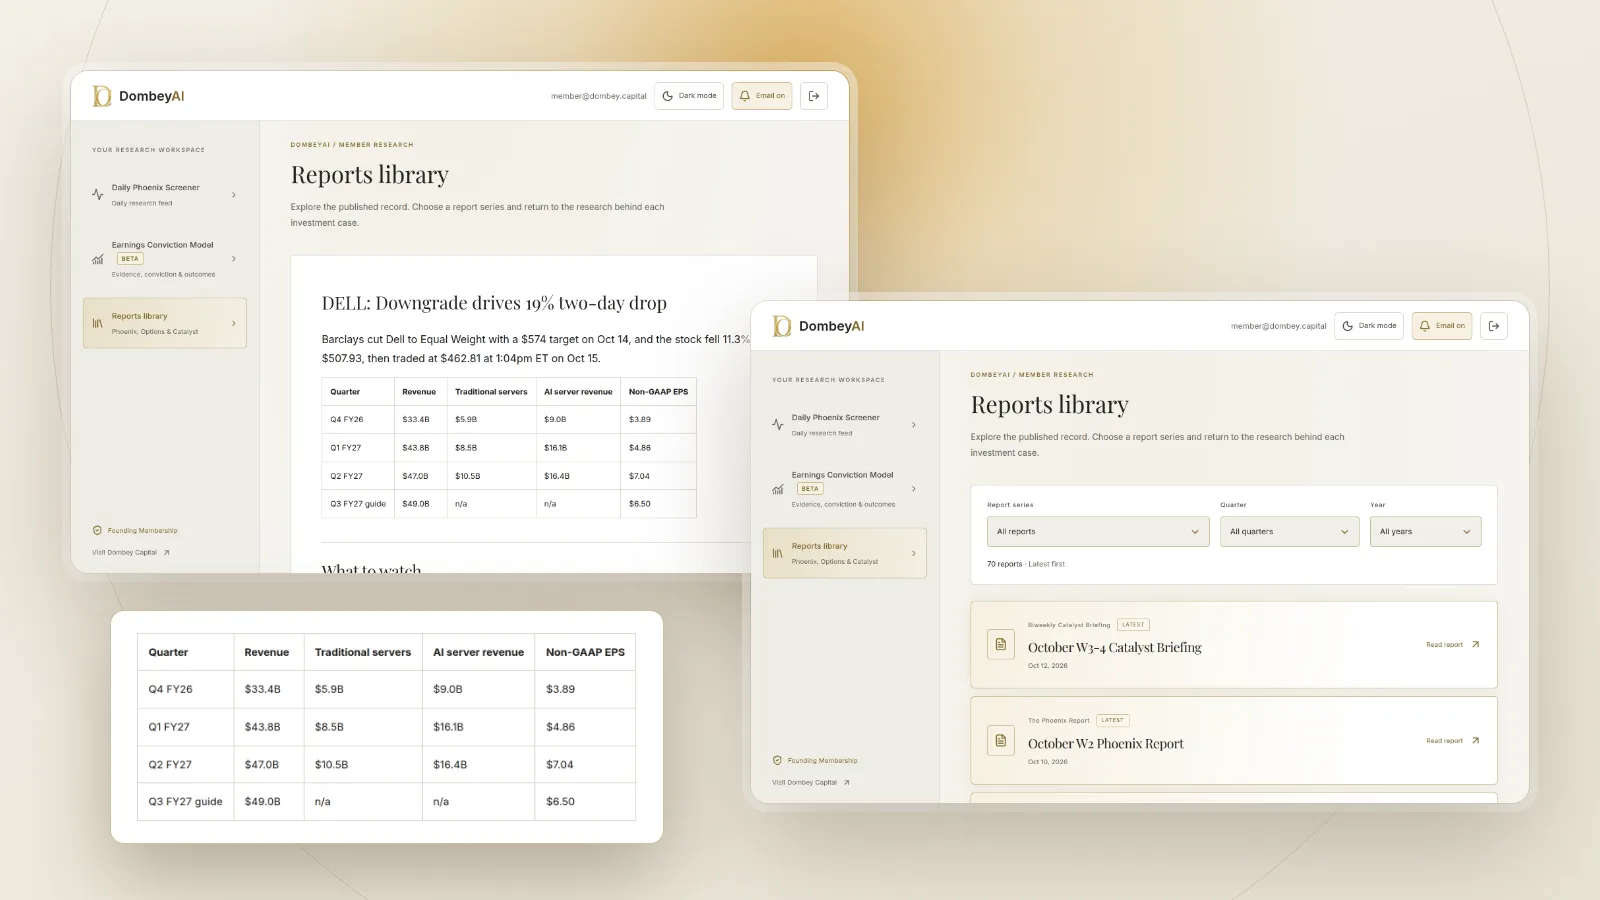Viewport: 1600px width, 900px height.
Task: Open Daily Phoenix Screener in right window sidebar
Action: tap(845, 425)
